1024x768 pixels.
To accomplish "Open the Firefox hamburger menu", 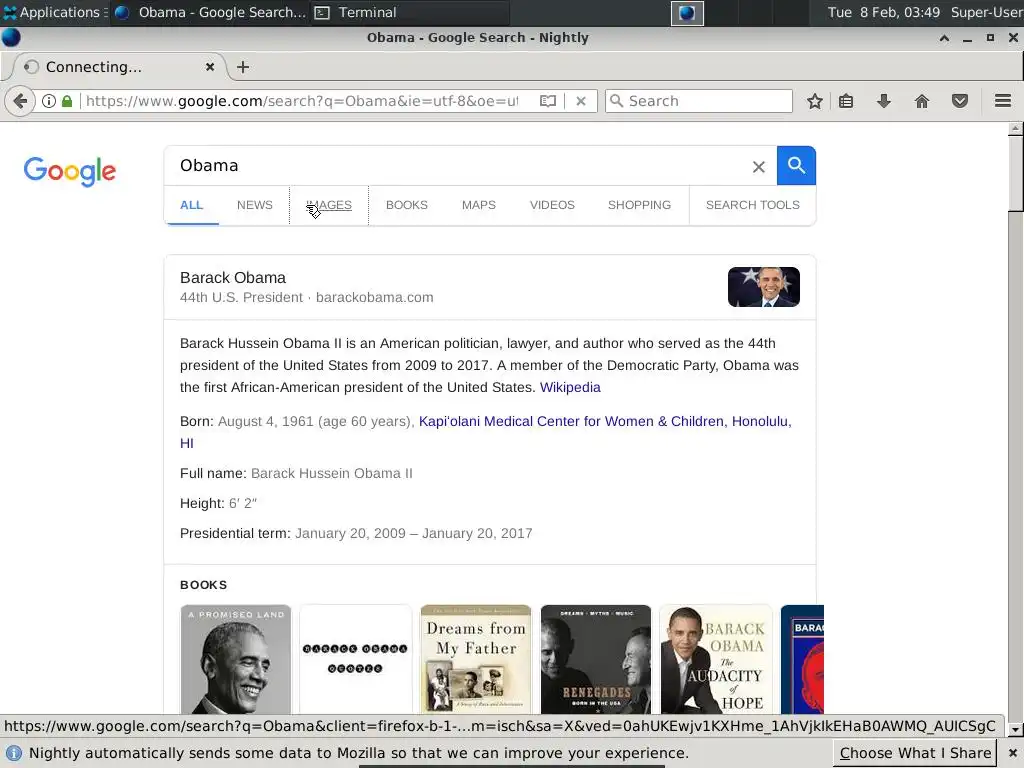I will [1003, 101].
